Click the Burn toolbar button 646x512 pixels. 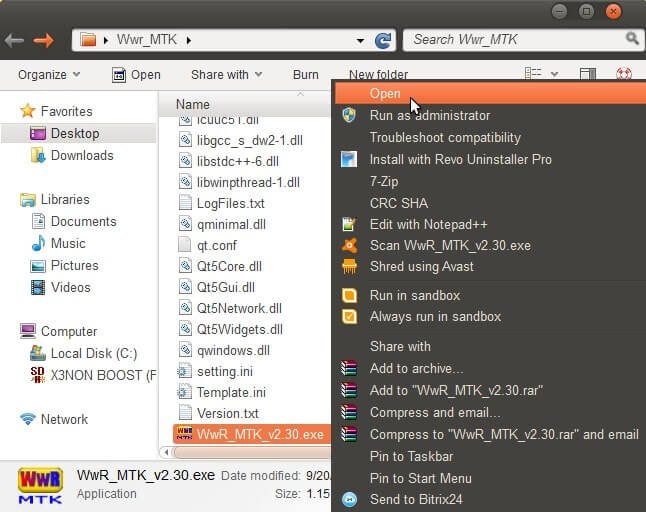(x=305, y=75)
